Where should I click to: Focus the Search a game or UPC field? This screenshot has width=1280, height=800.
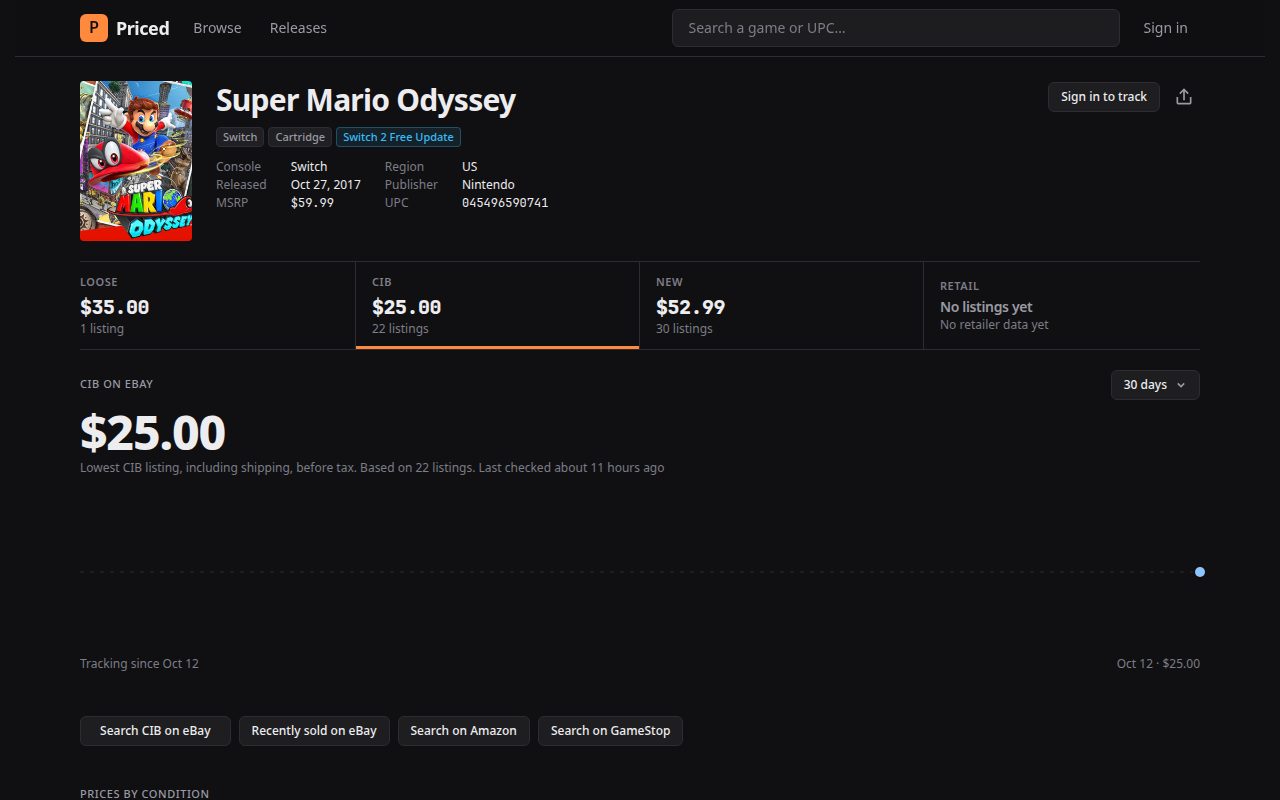(x=895, y=28)
